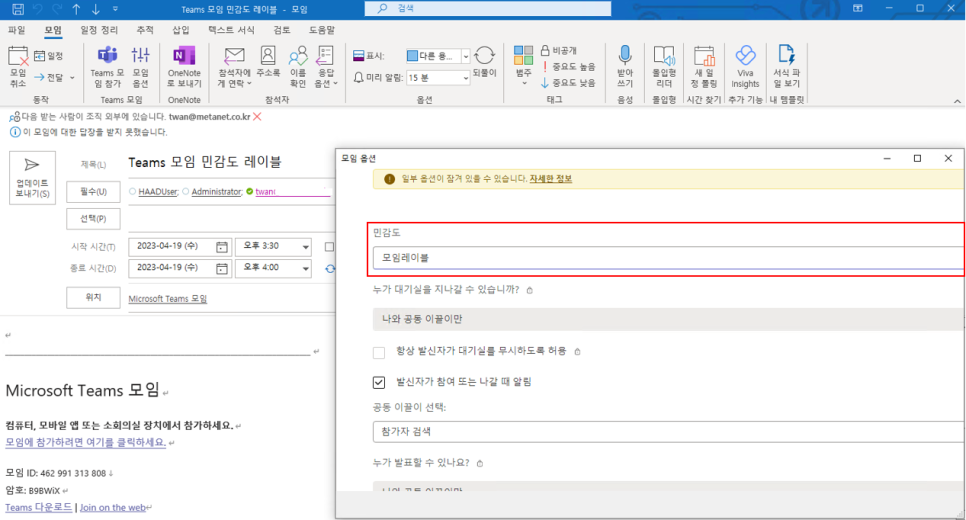Viewport: 966px width, 520px height.
Task: Remove external recipient warning with red X
Action: coord(258,116)
